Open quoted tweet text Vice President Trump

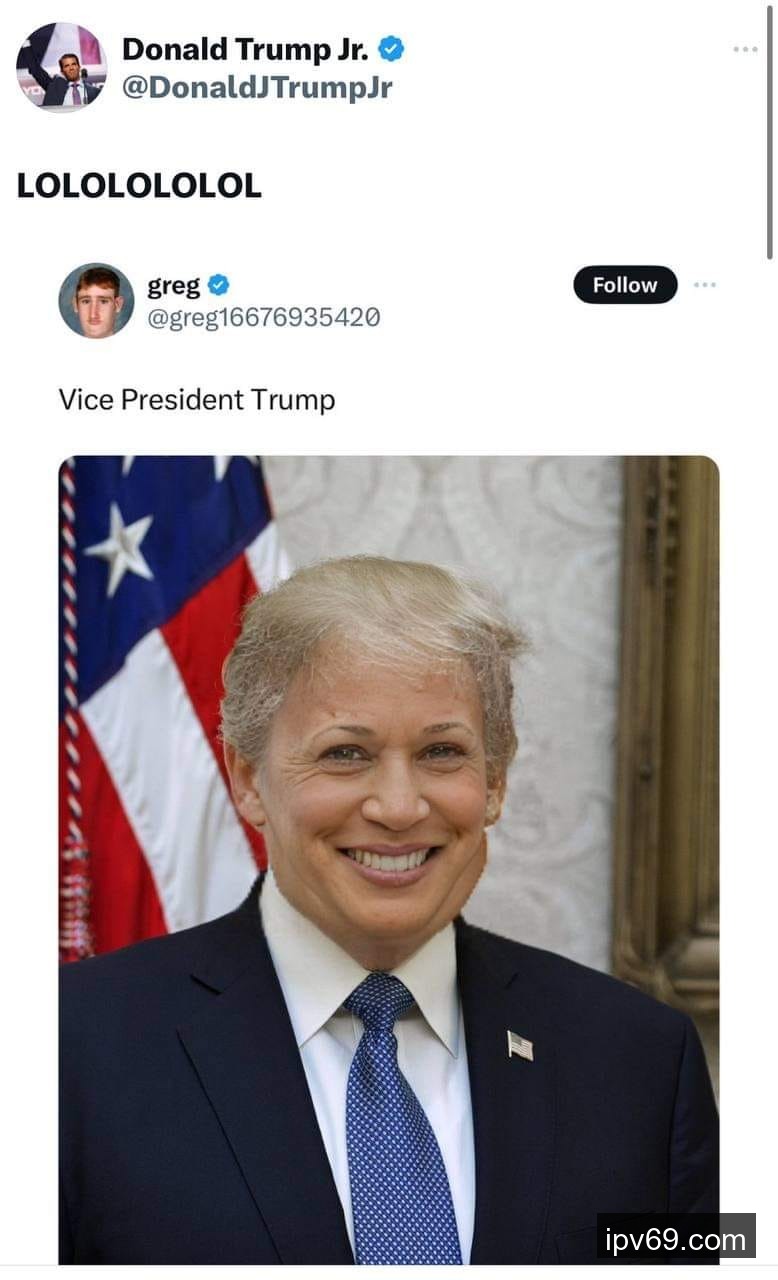pyautogui.click(x=197, y=400)
